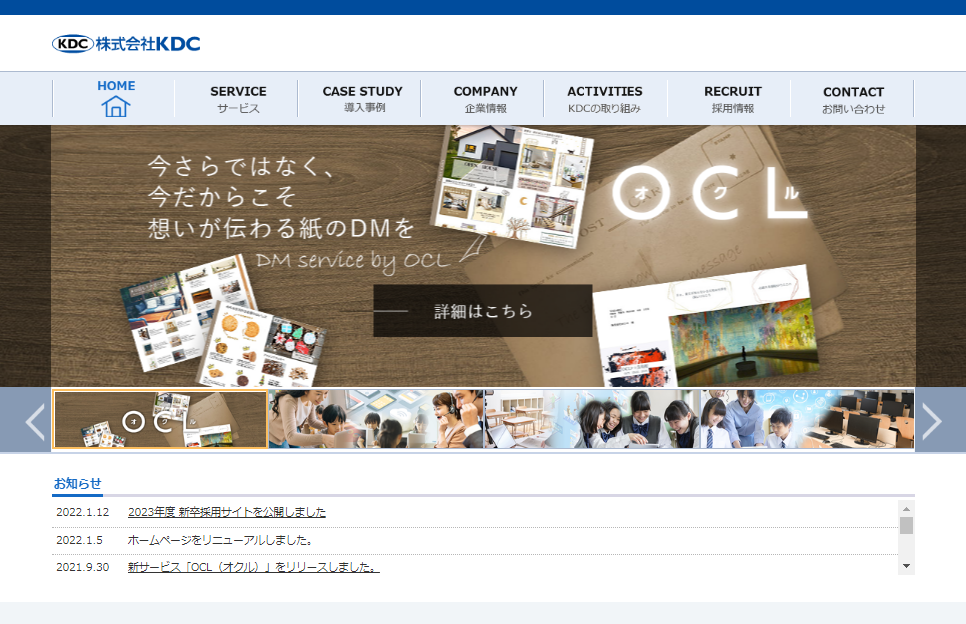
Task: Go to CASE STUDY 導入事例
Action: point(362,99)
